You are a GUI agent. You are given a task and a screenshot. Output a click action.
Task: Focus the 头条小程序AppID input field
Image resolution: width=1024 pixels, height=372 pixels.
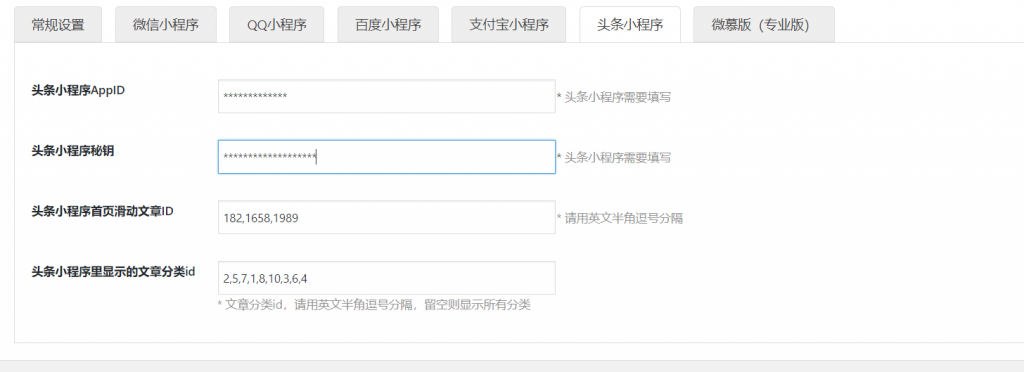[x=387, y=97]
